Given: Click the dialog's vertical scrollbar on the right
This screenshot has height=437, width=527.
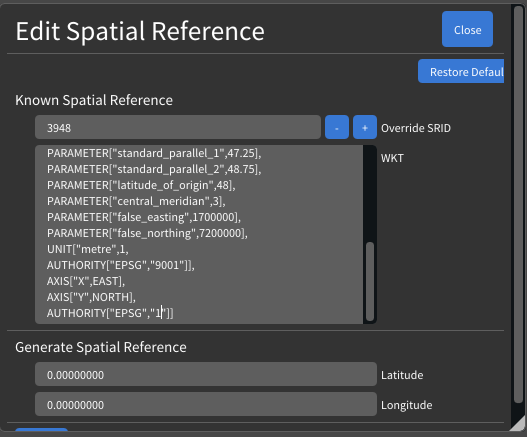Looking at the screenshot, I should tap(518, 203).
